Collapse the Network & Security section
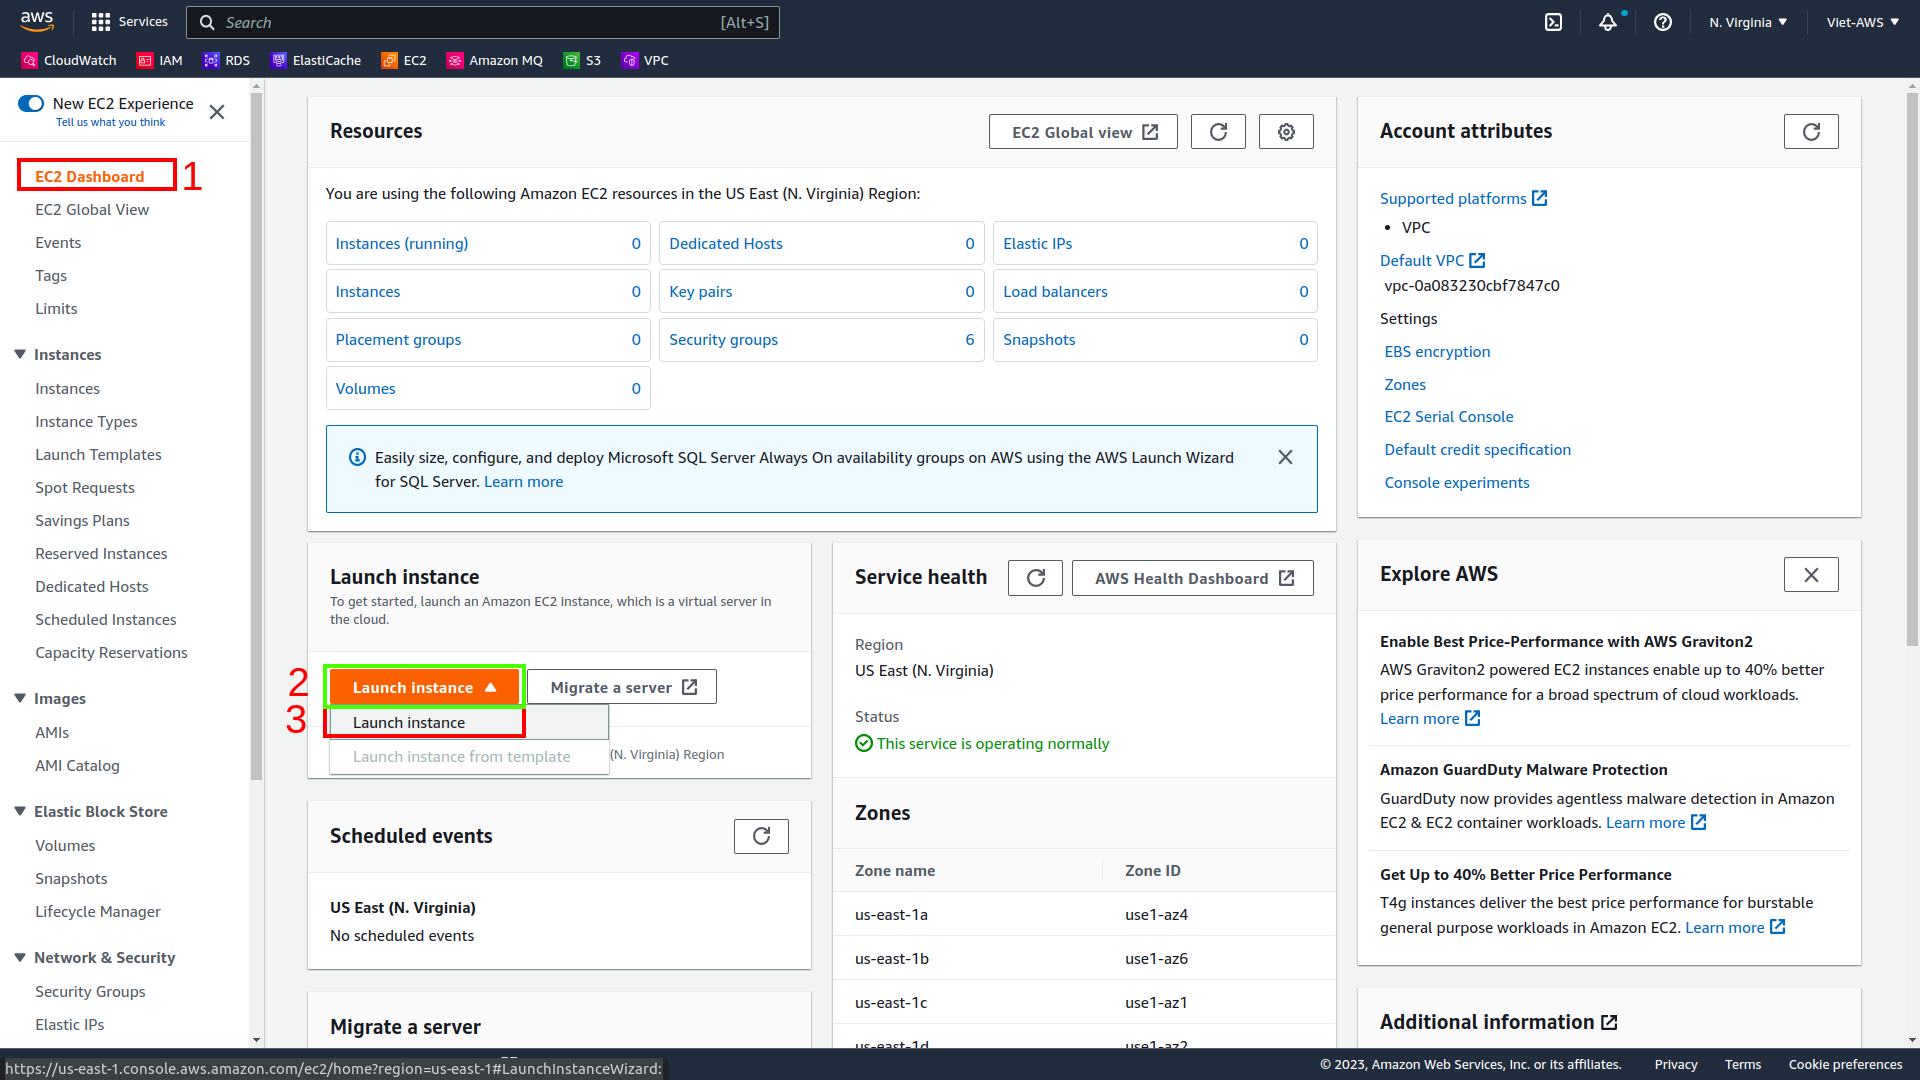The image size is (1920, 1080). 20,957
